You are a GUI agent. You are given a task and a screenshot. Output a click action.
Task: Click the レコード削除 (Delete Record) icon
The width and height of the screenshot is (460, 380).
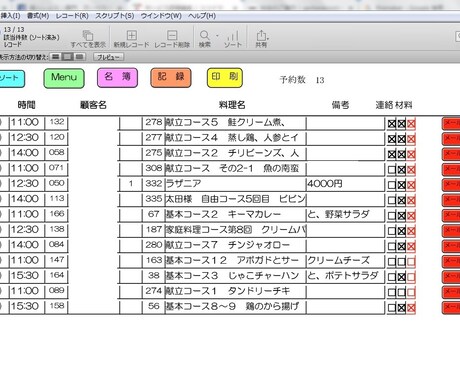pos(172,39)
